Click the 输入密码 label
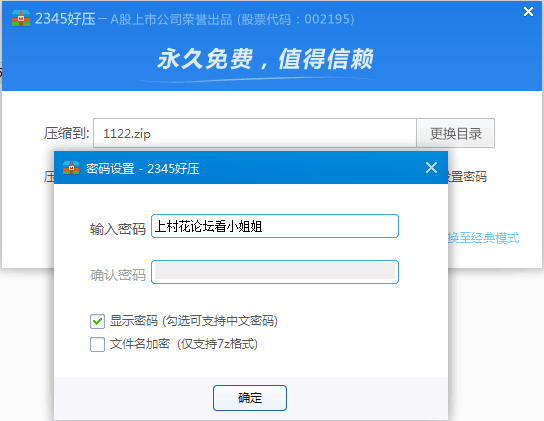This screenshot has height=421, width=544. [118, 229]
